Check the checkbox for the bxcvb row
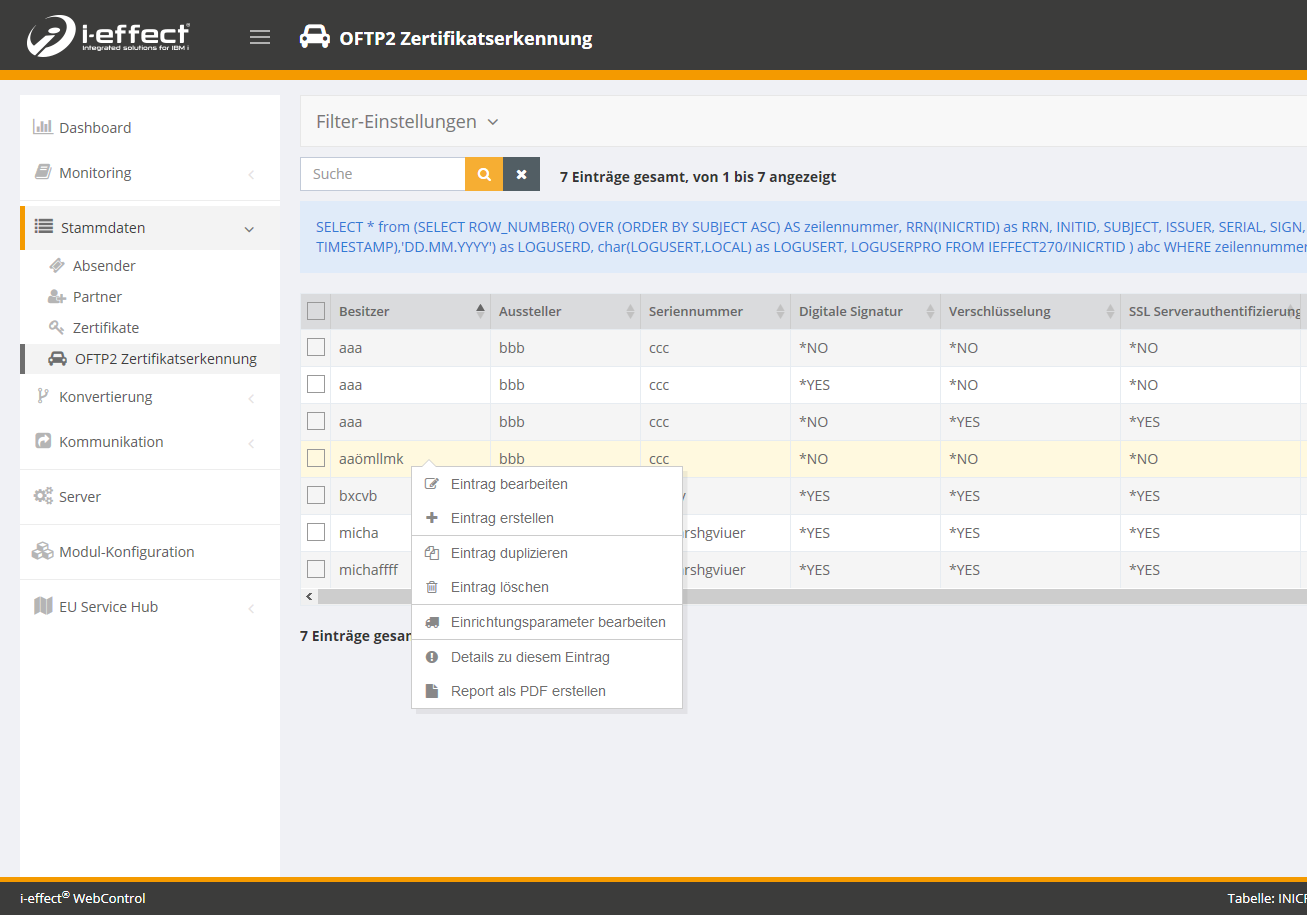 (316, 495)
